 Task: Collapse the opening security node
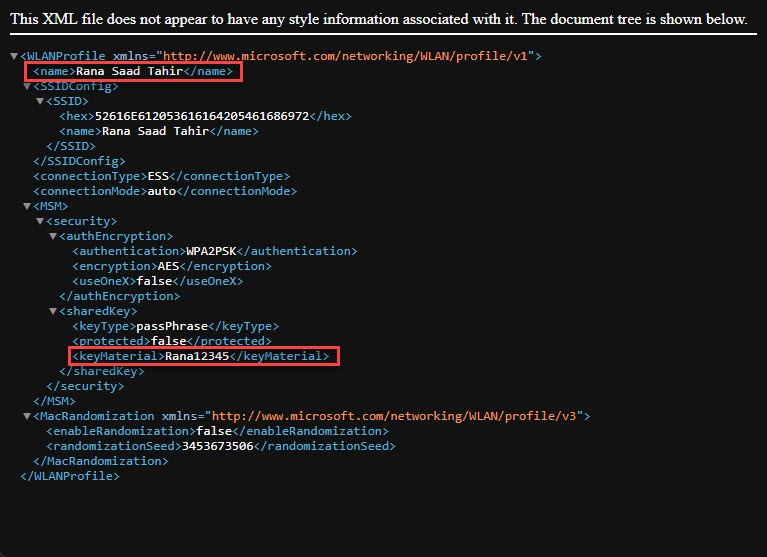click(x=40, y=222)
